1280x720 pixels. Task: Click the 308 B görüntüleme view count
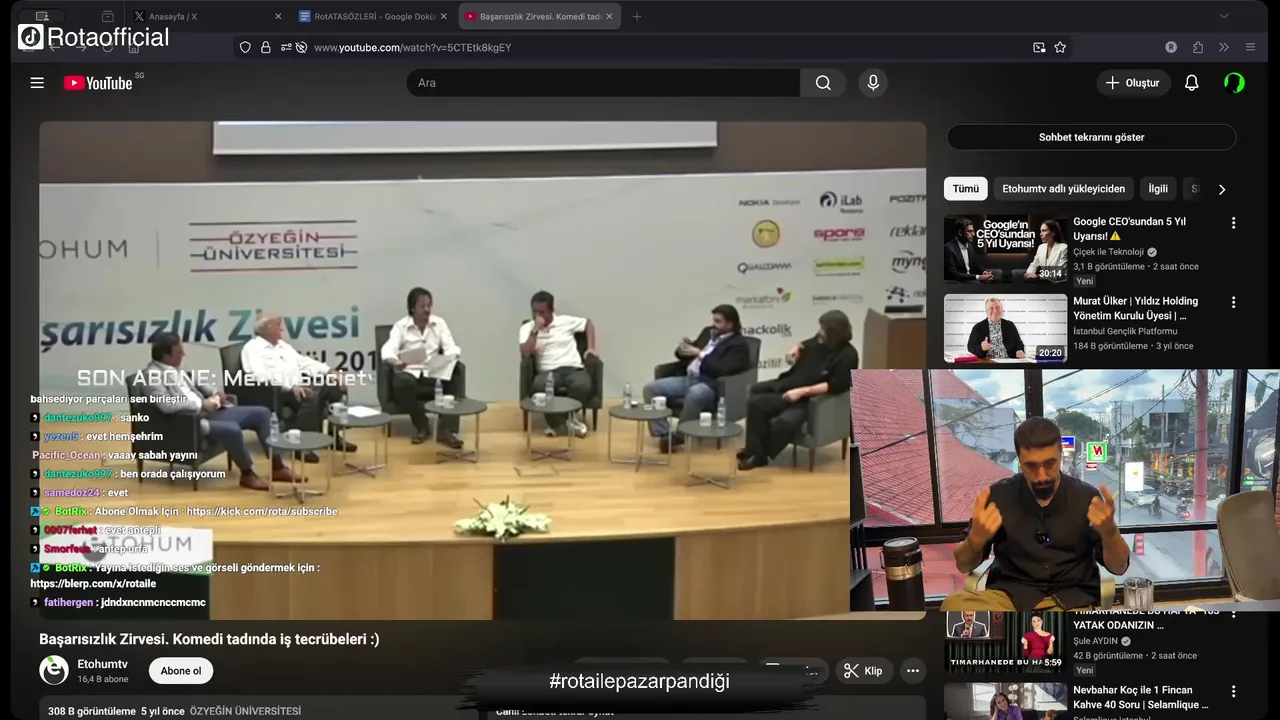[x=91, y=711]
